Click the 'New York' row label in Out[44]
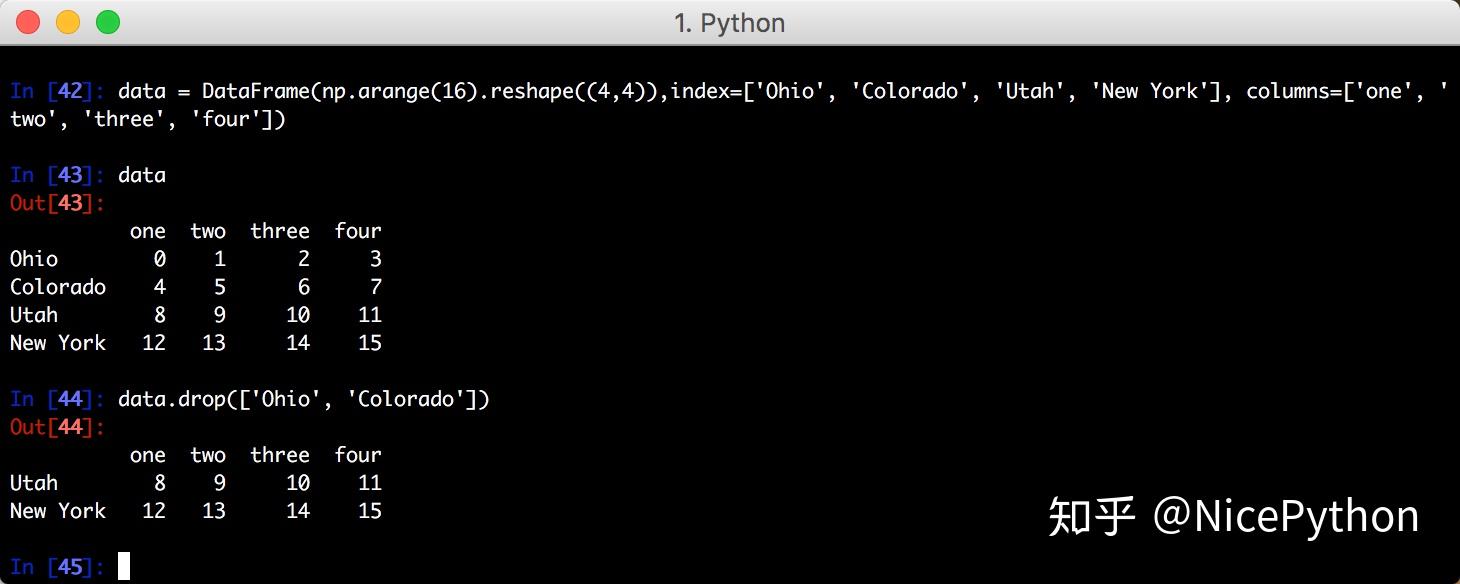Screen dimensions: 1460x584 point(58,510)
